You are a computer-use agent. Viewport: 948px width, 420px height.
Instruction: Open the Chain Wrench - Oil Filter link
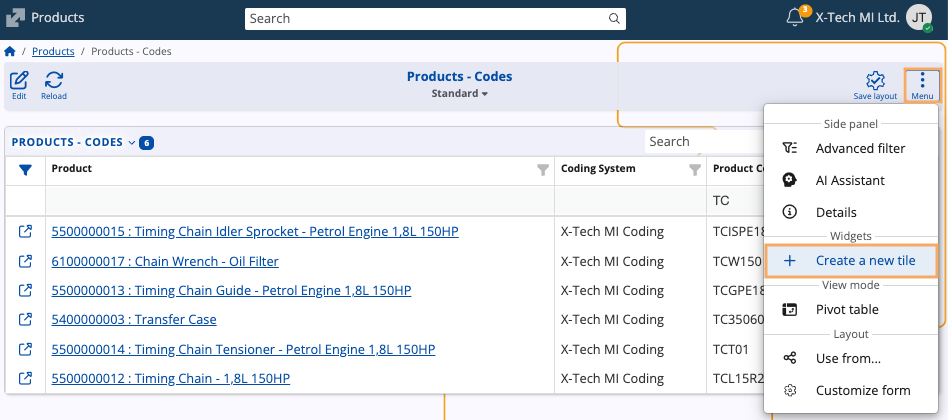click(165, 261)
